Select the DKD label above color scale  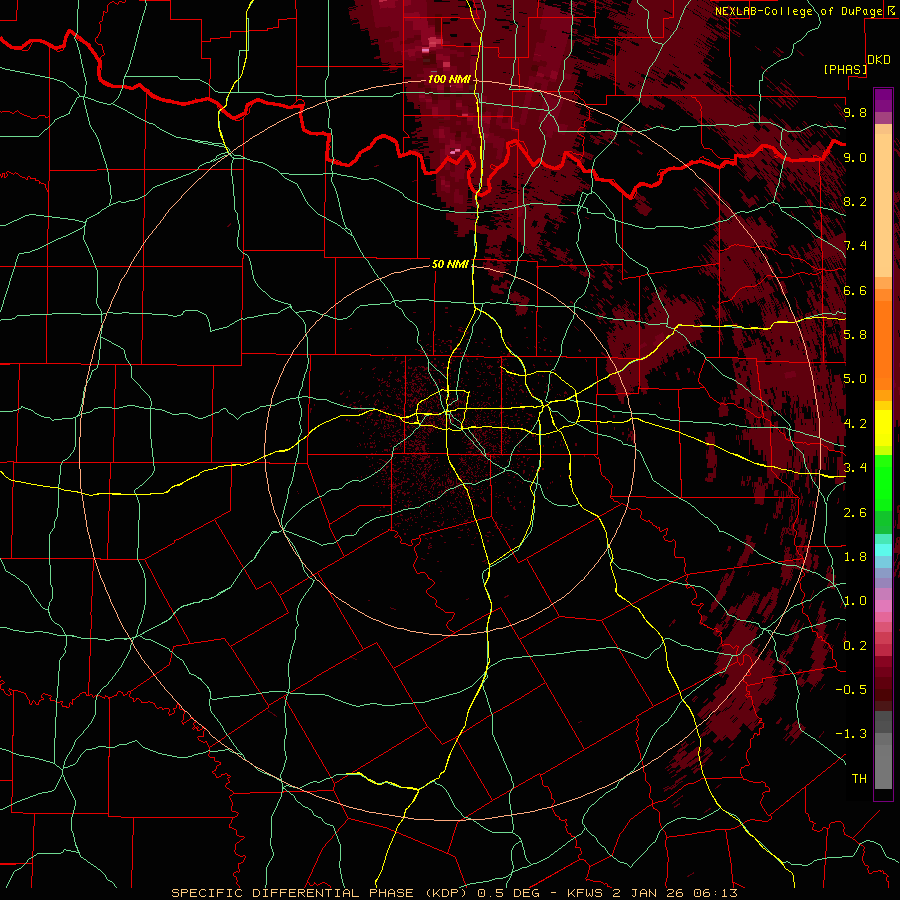[x=879, y=60]
